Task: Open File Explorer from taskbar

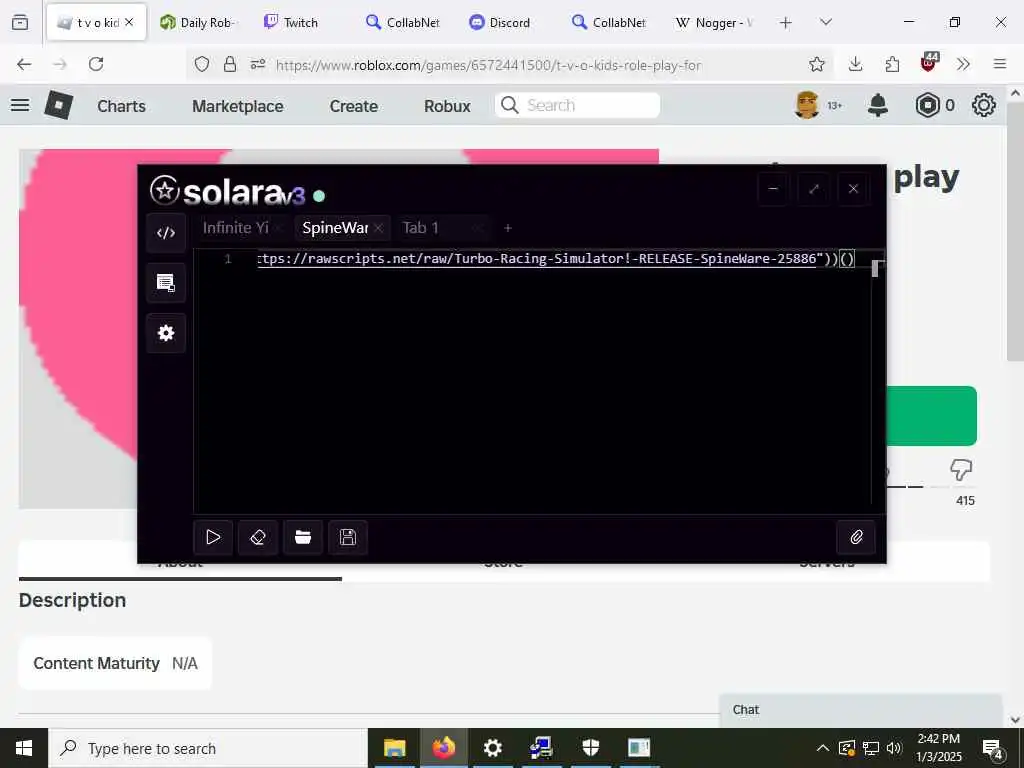Action: (394, 748)
